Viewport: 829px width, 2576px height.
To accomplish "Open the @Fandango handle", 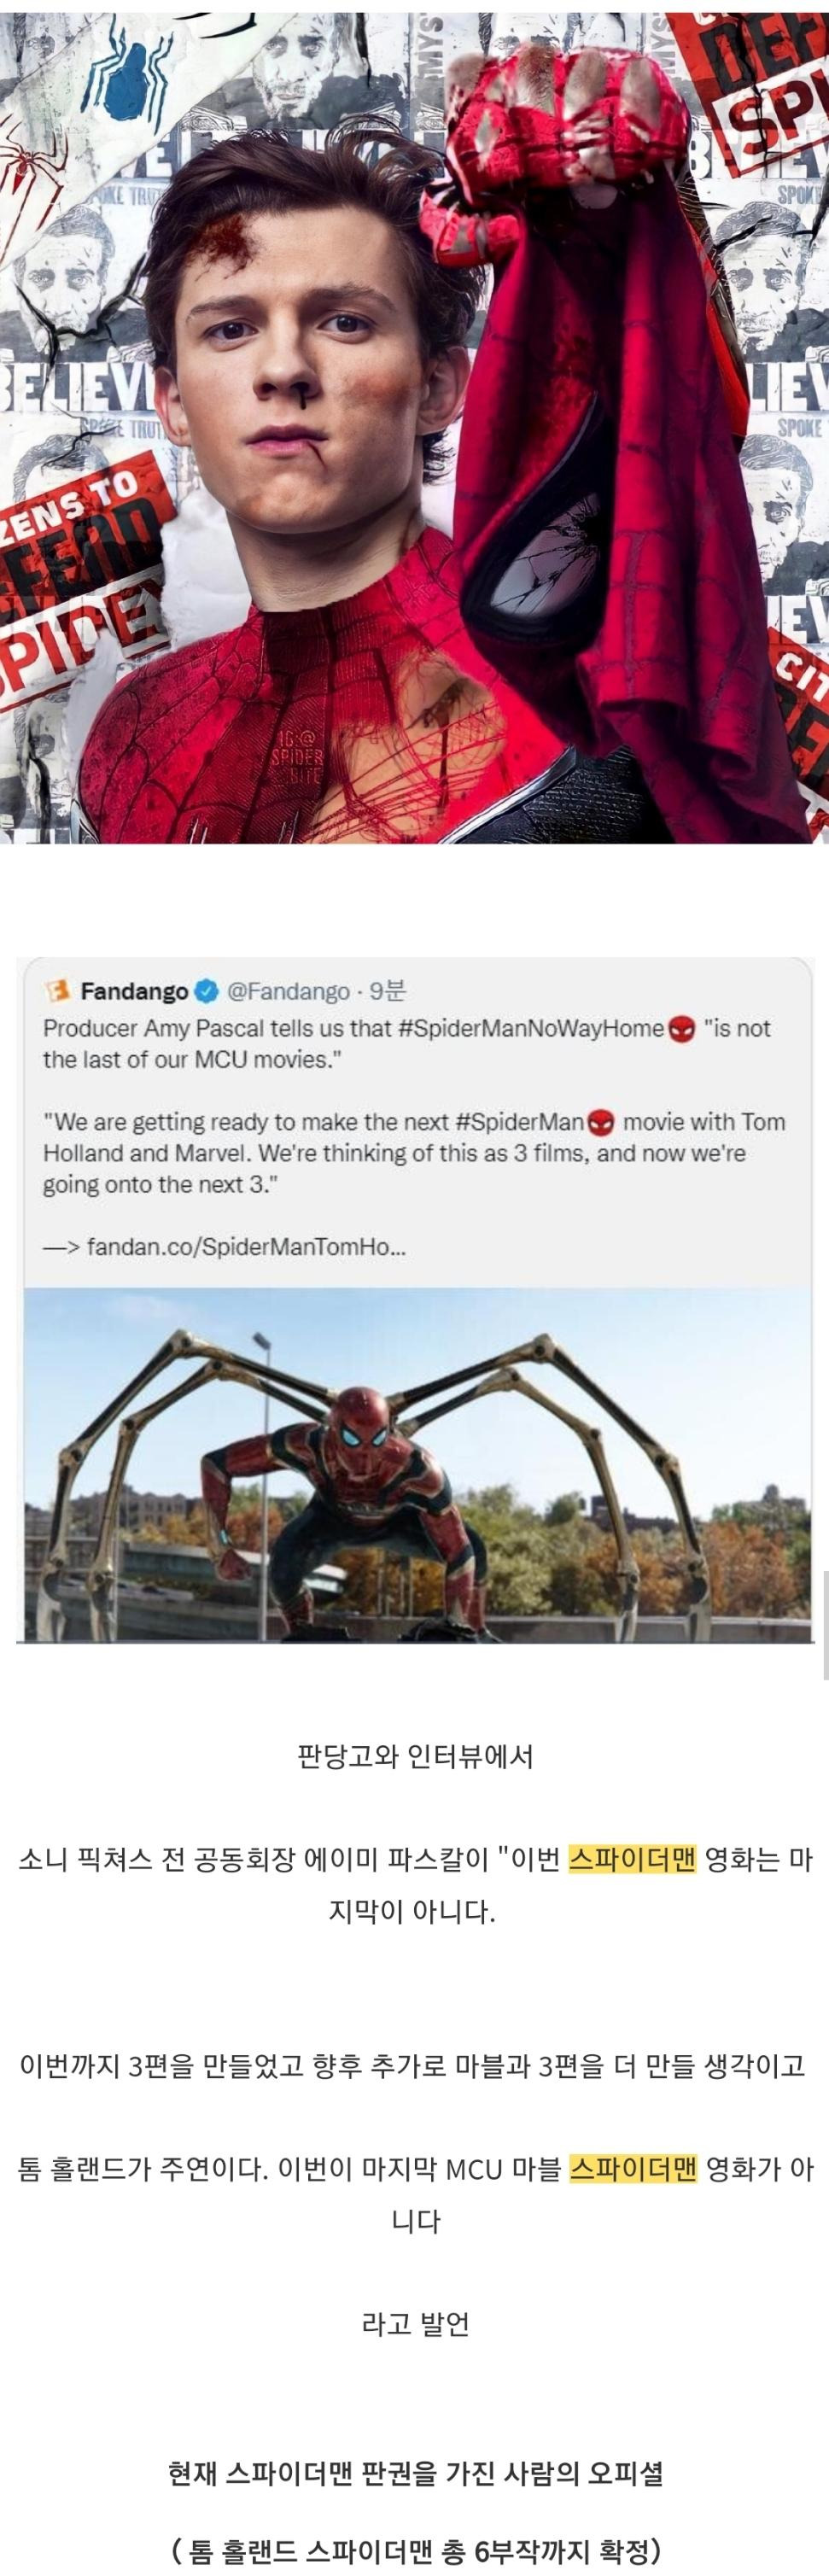I will click(288, 992).
